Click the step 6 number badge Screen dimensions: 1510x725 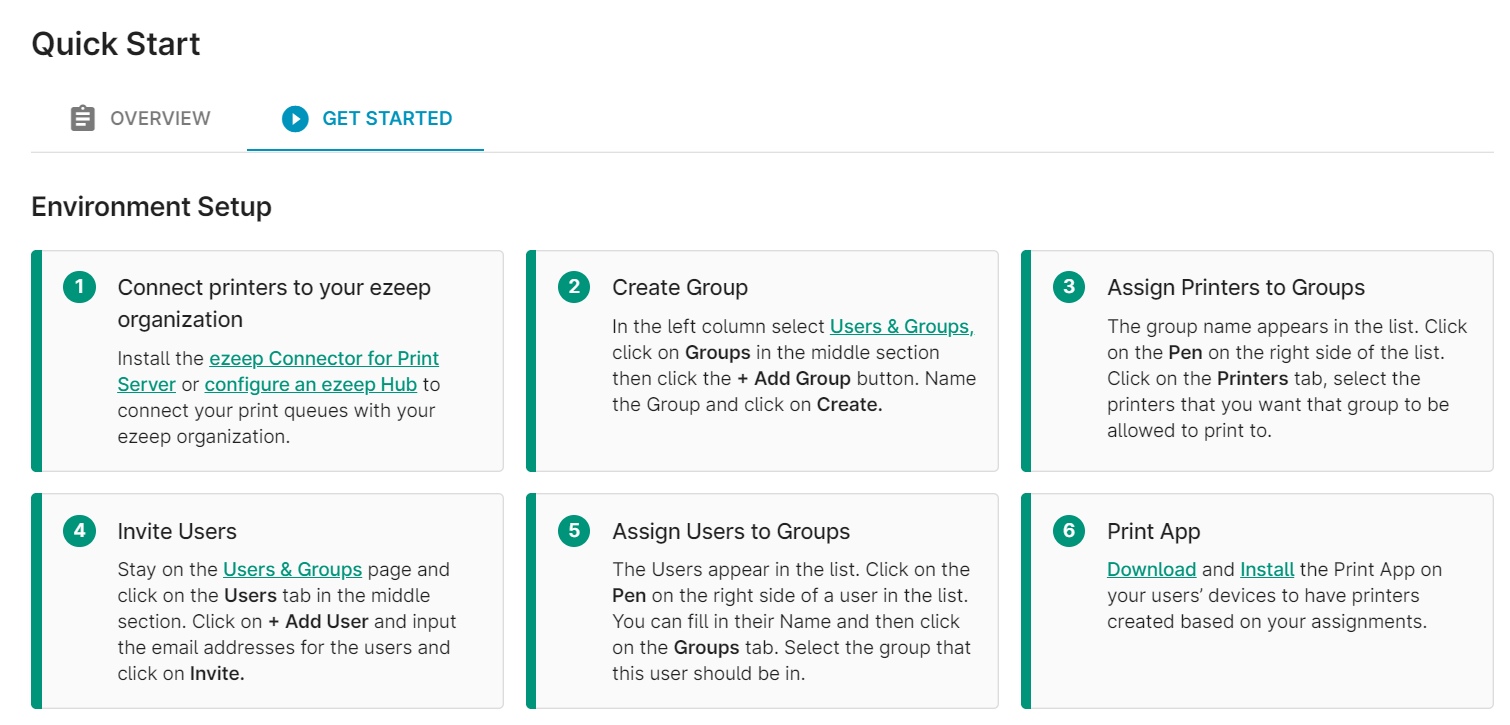[1068, 530]
